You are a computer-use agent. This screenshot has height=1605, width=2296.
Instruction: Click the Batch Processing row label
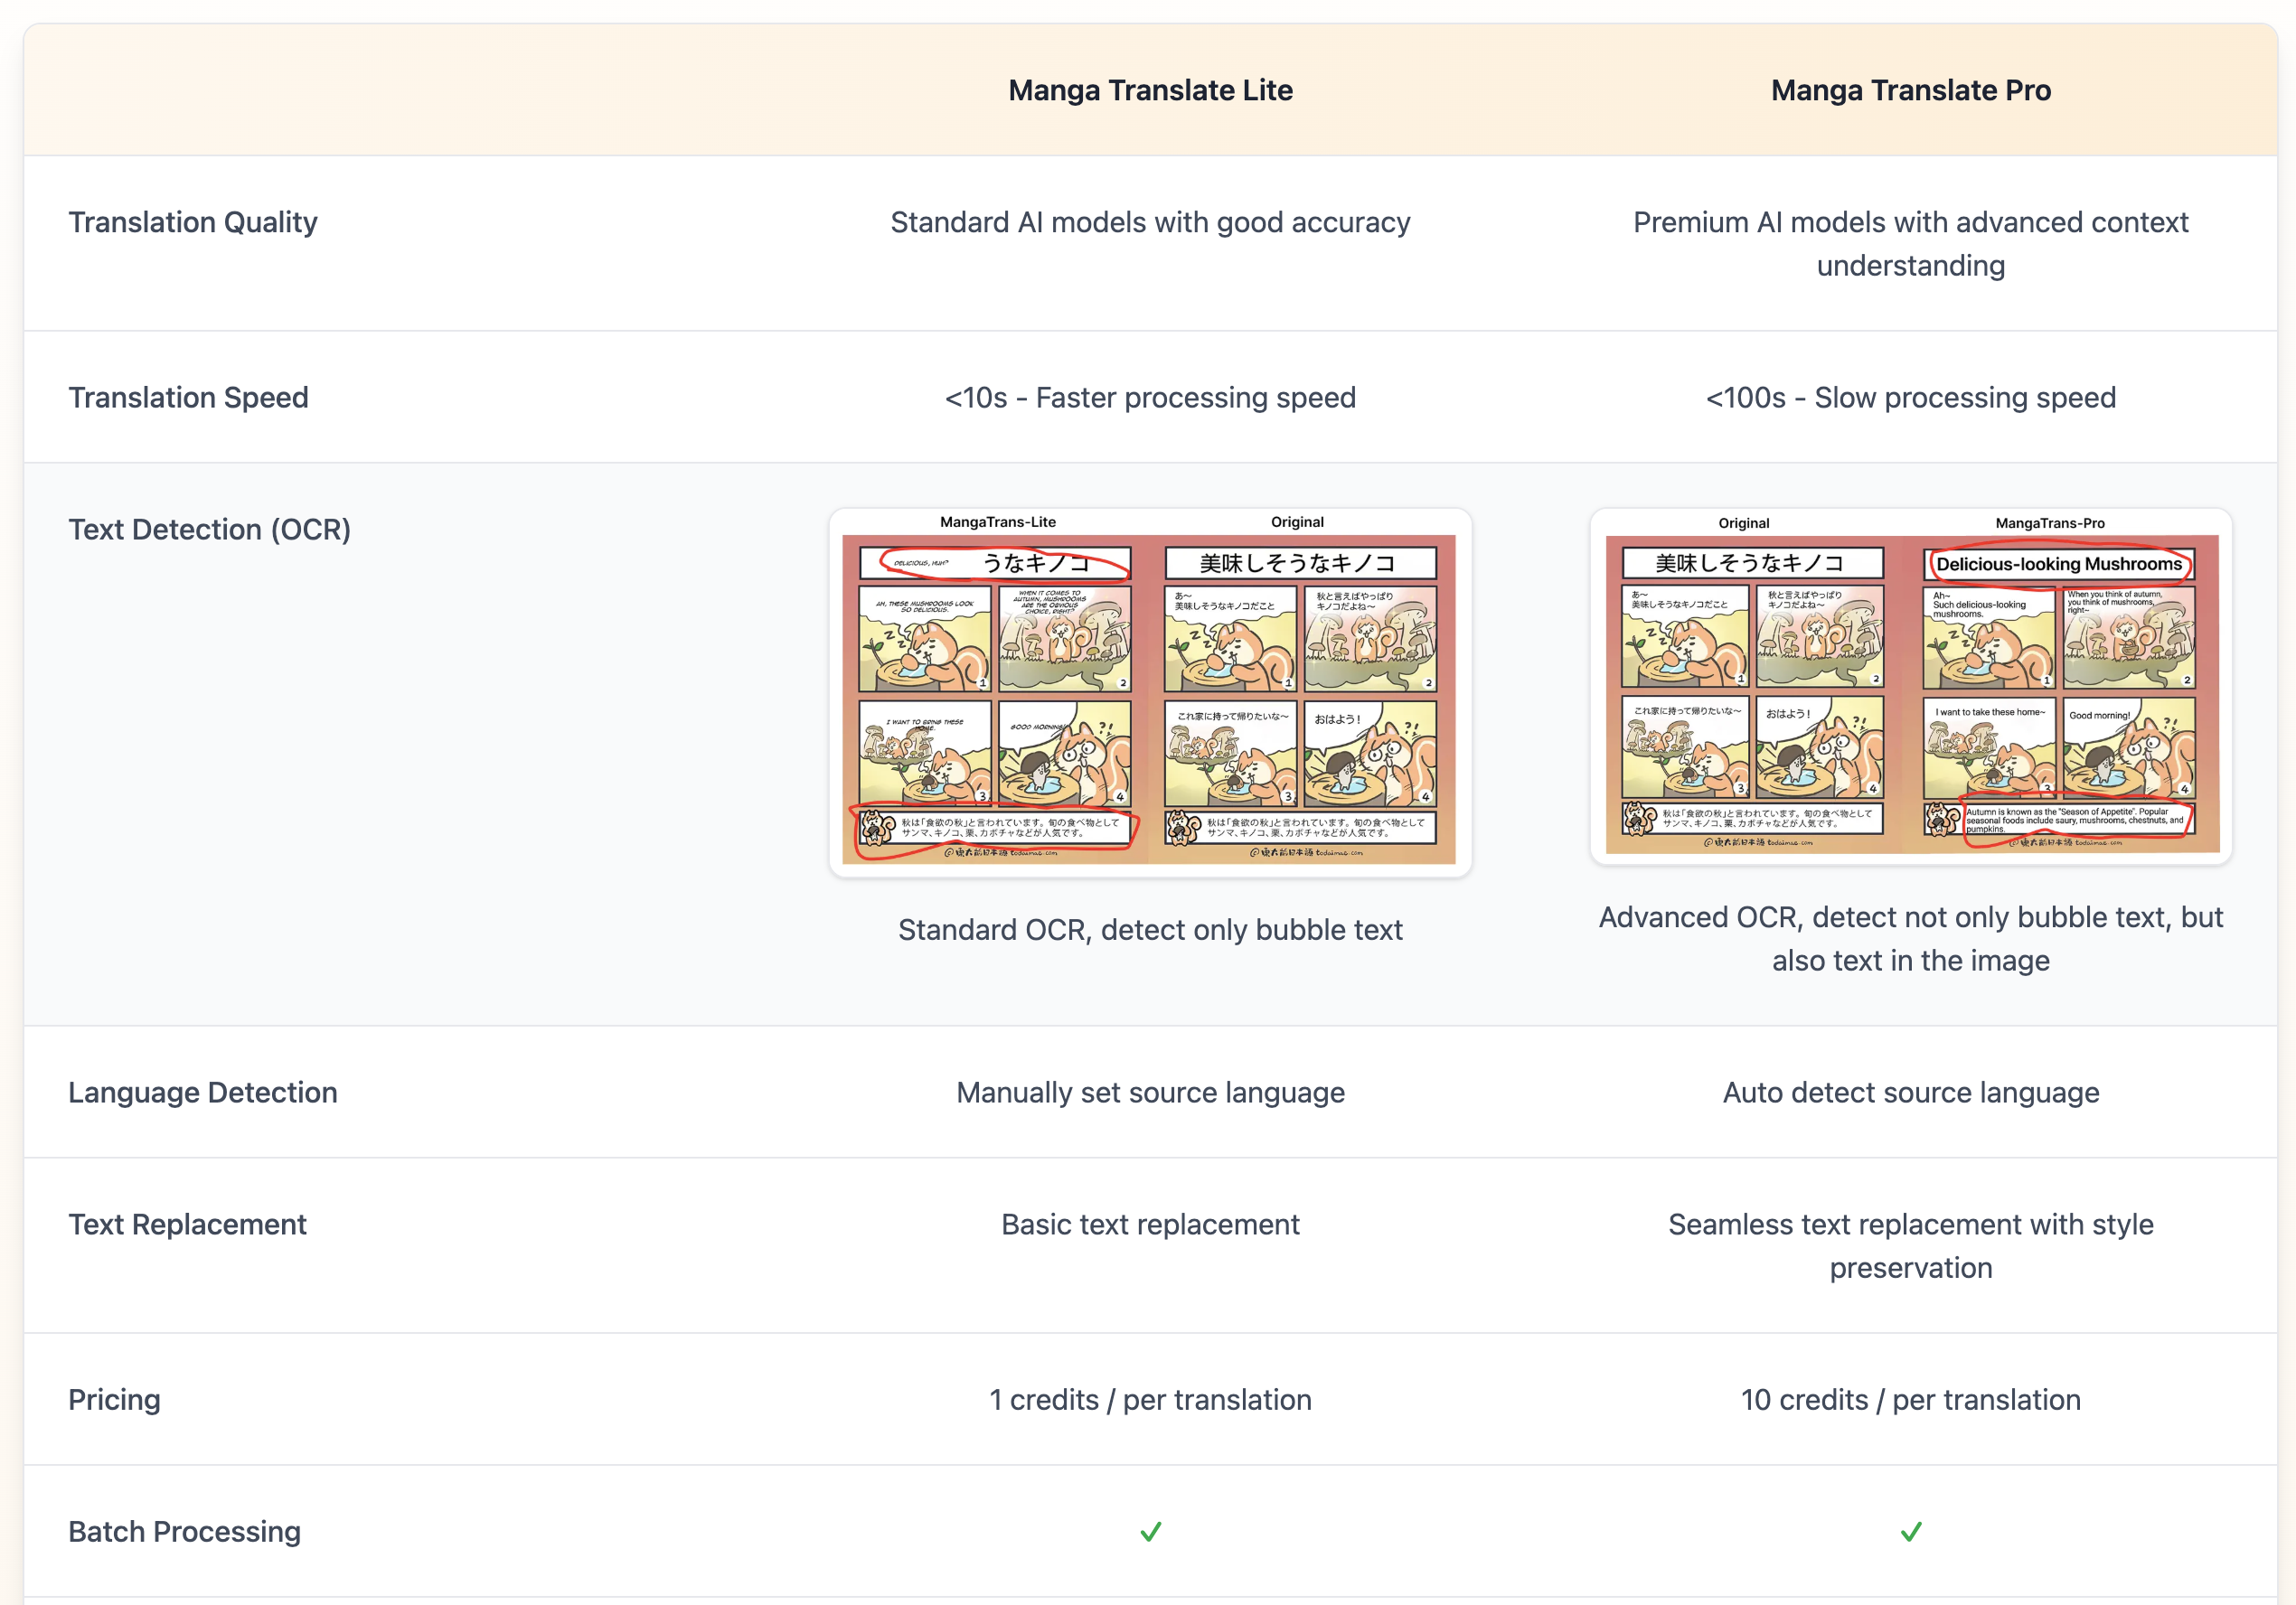184,1531
